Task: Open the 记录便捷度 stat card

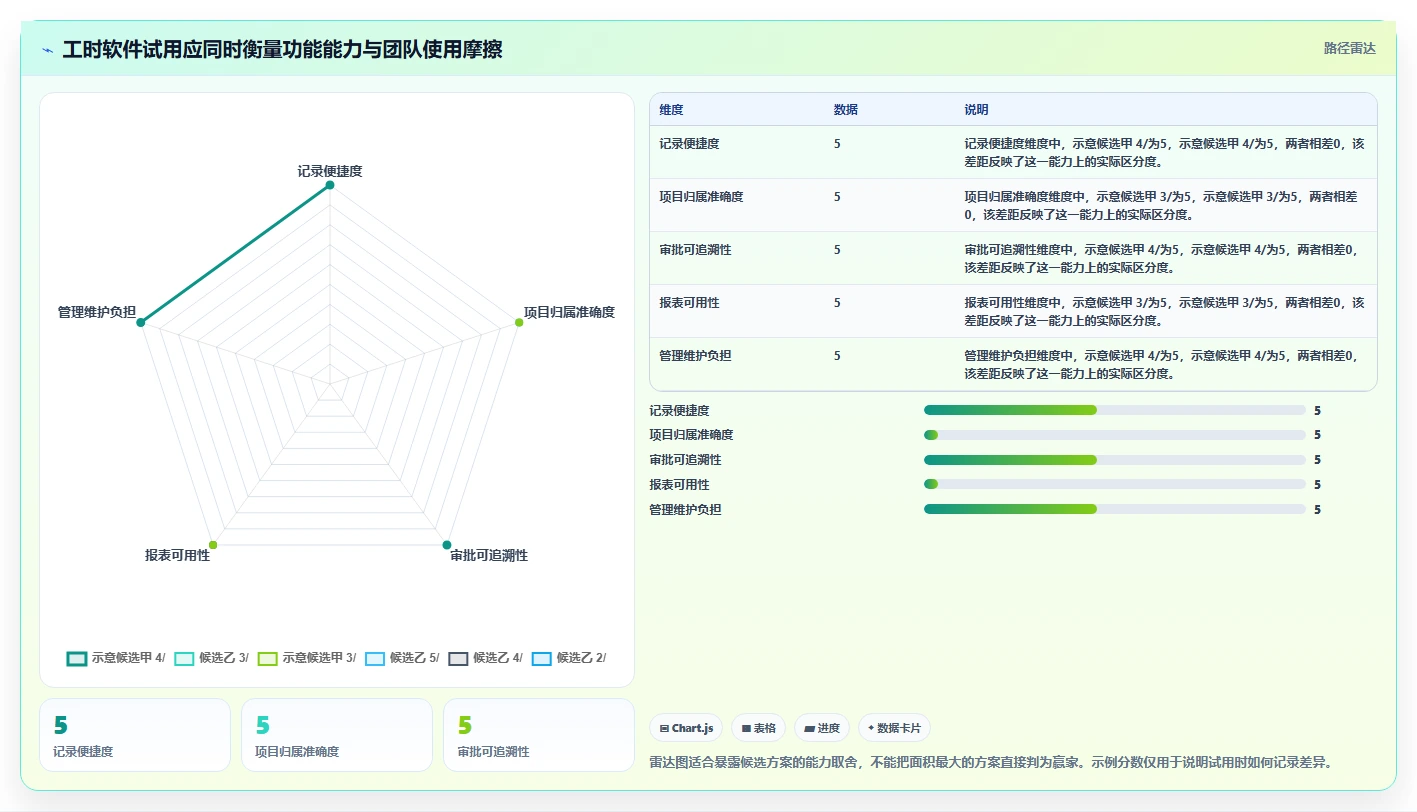Action: (x=135, y=735)
